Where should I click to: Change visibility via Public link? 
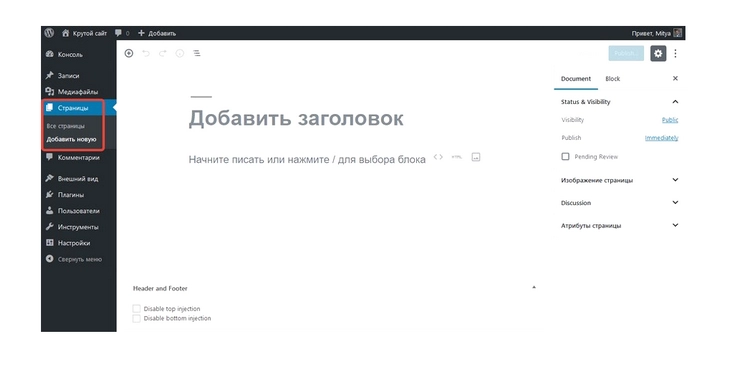coord(670,120)
